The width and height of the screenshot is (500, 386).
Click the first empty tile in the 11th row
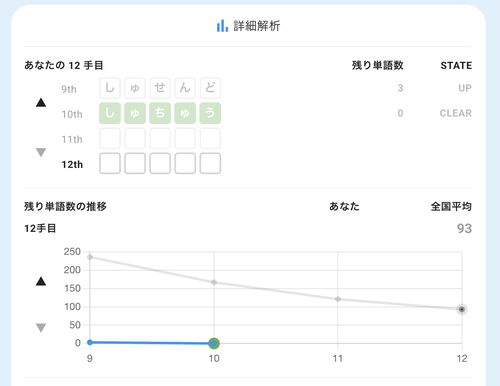[x=110, y=138]
